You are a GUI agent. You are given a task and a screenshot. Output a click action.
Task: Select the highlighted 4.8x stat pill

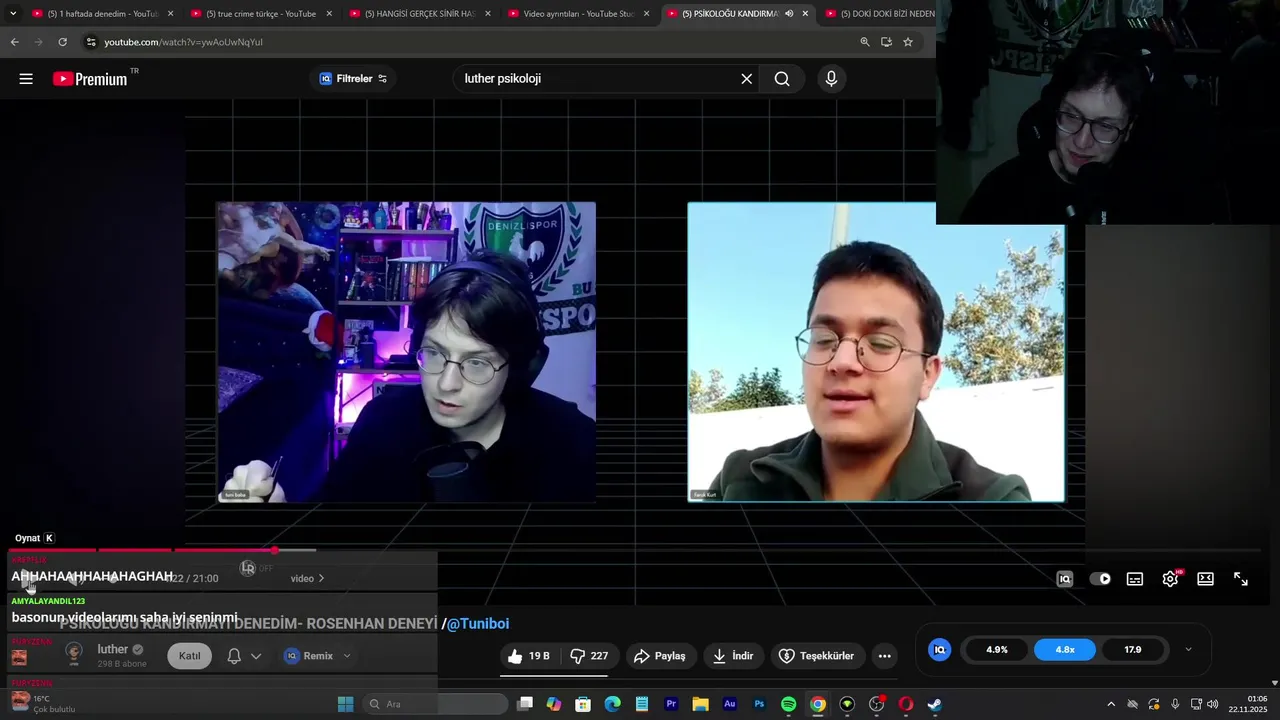click(1065, 650)
